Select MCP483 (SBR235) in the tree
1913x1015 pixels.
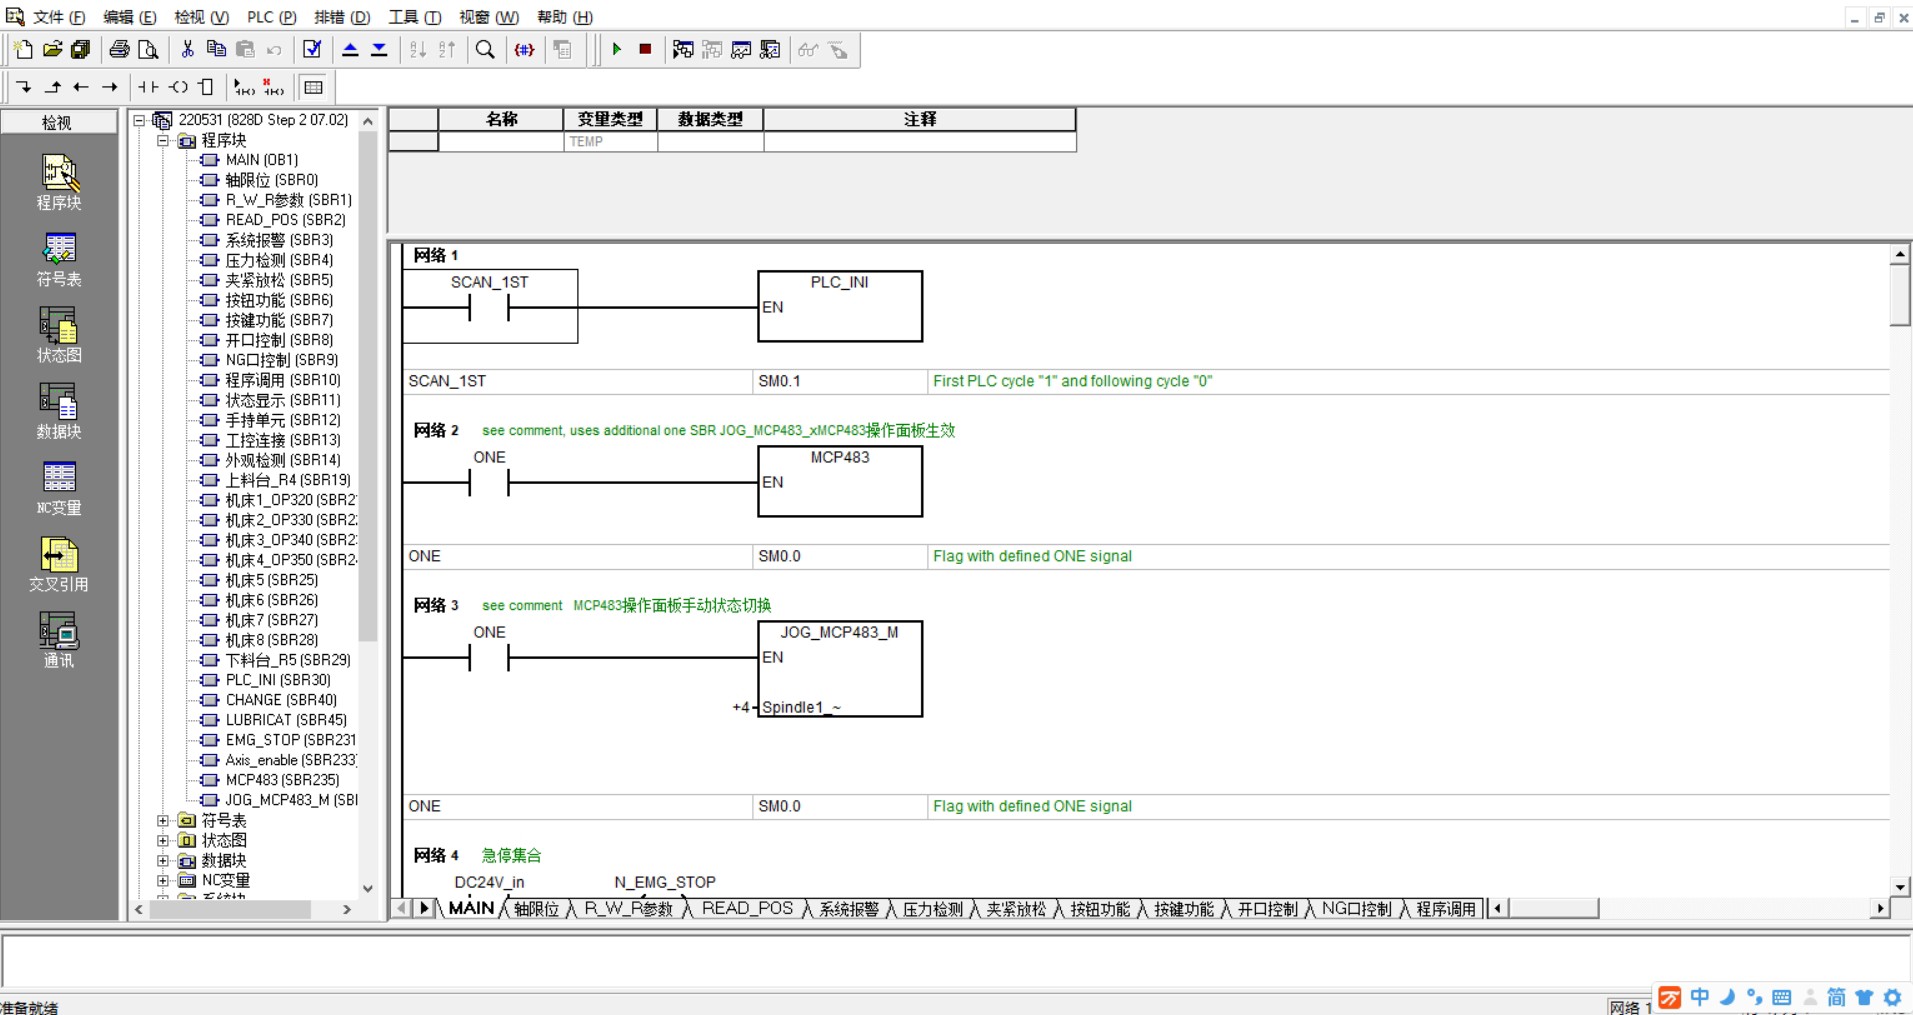coord(281,780)
